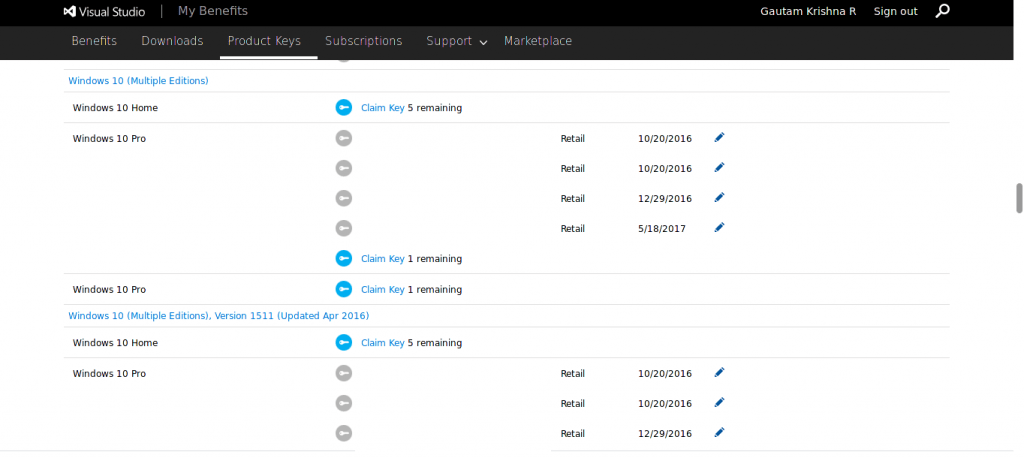Click the gray key icon in the 5/18/2017 row
1024x458 pixels.
[344, 228]
